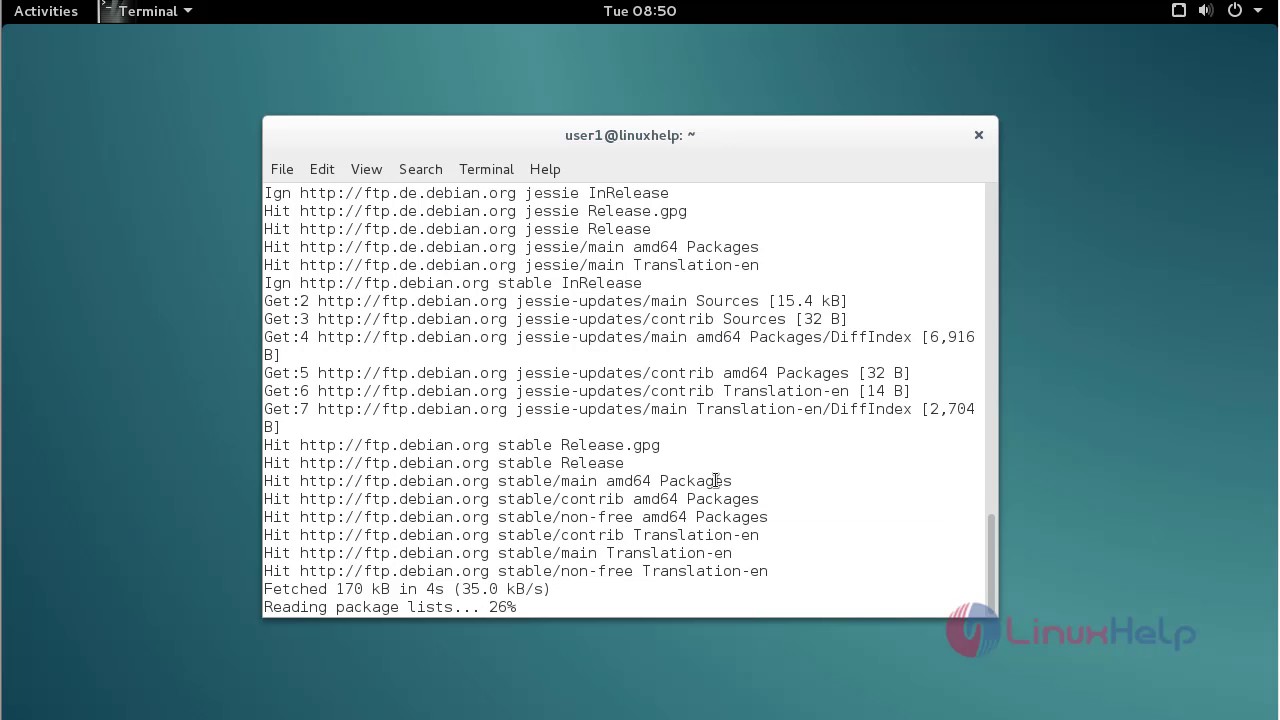Open the Activities overview
The height and width of the screenshot is (720, 1280).
[x=46, y=11]
